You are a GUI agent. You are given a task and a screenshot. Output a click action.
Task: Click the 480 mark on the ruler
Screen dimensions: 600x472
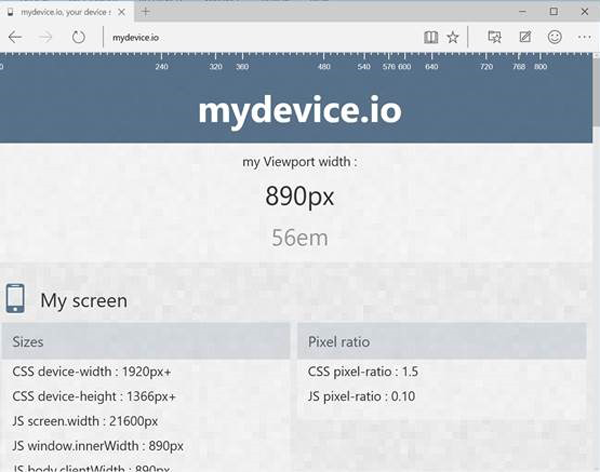[x=324, y=67]
